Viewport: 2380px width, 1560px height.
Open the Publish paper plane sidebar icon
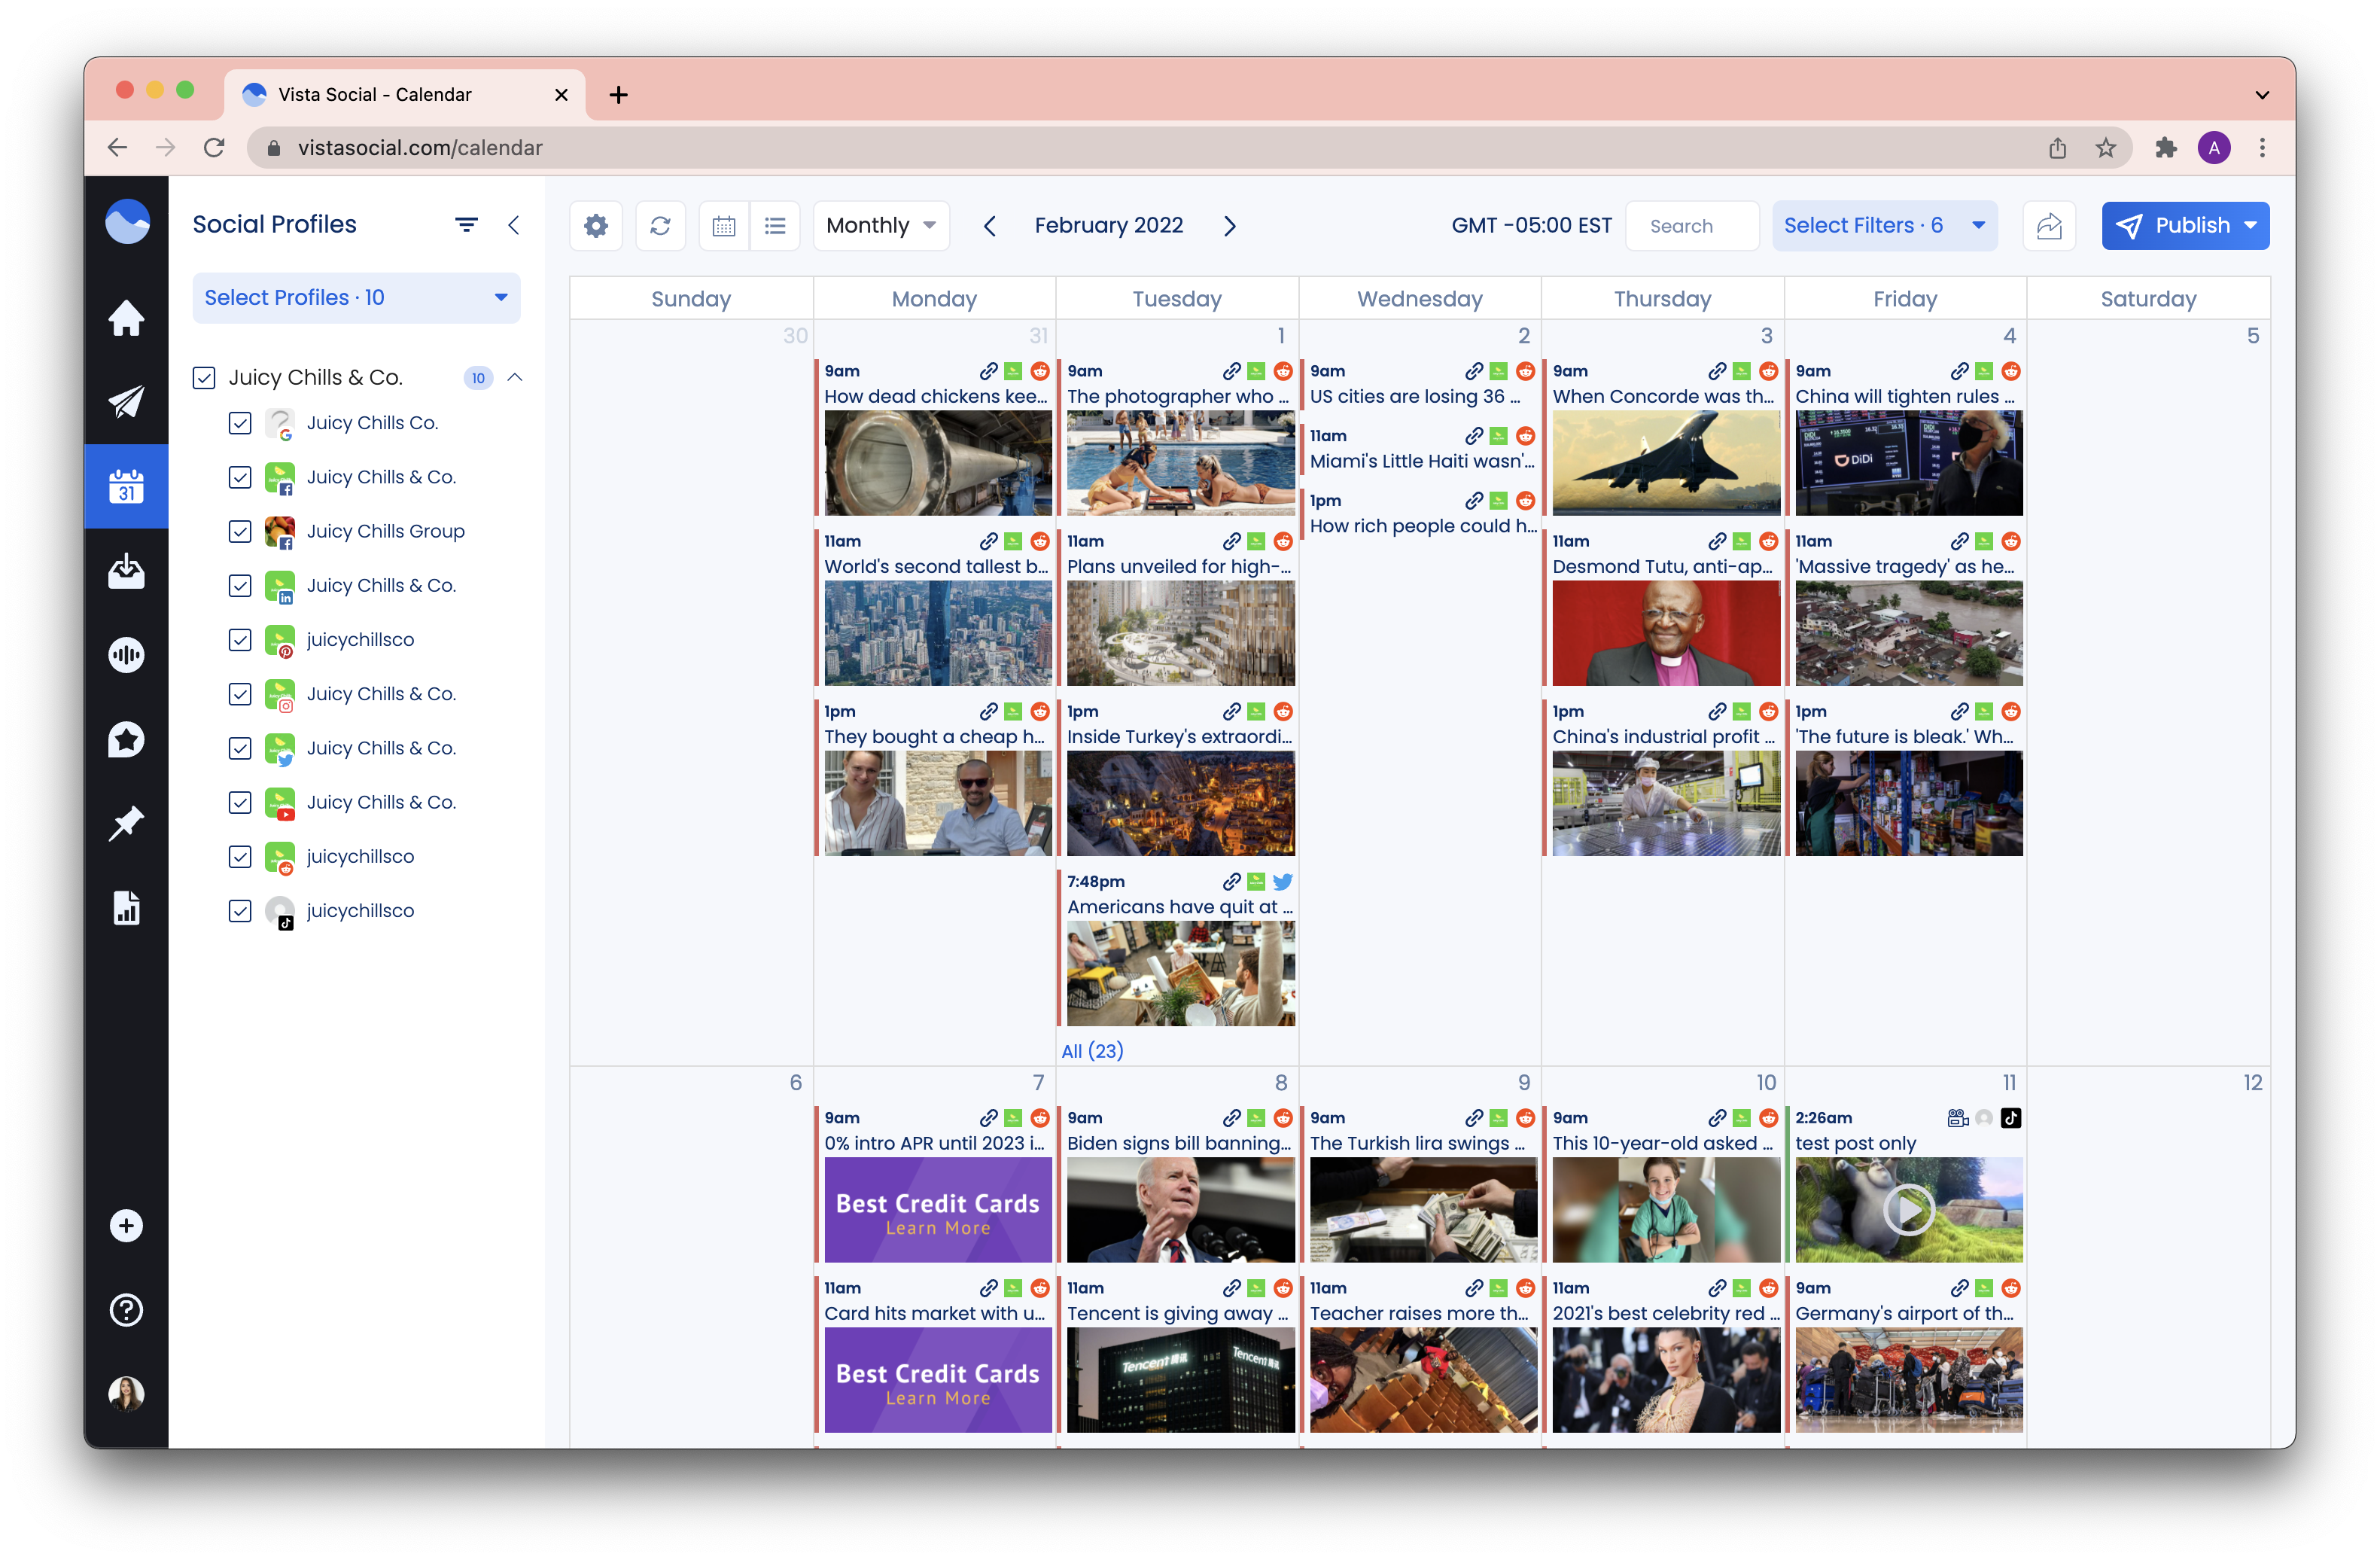pos(126,402)
